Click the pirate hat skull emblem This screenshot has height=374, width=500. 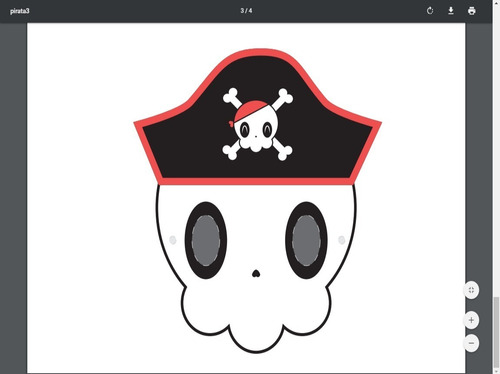pyautogui.click(x=258, y=124)
